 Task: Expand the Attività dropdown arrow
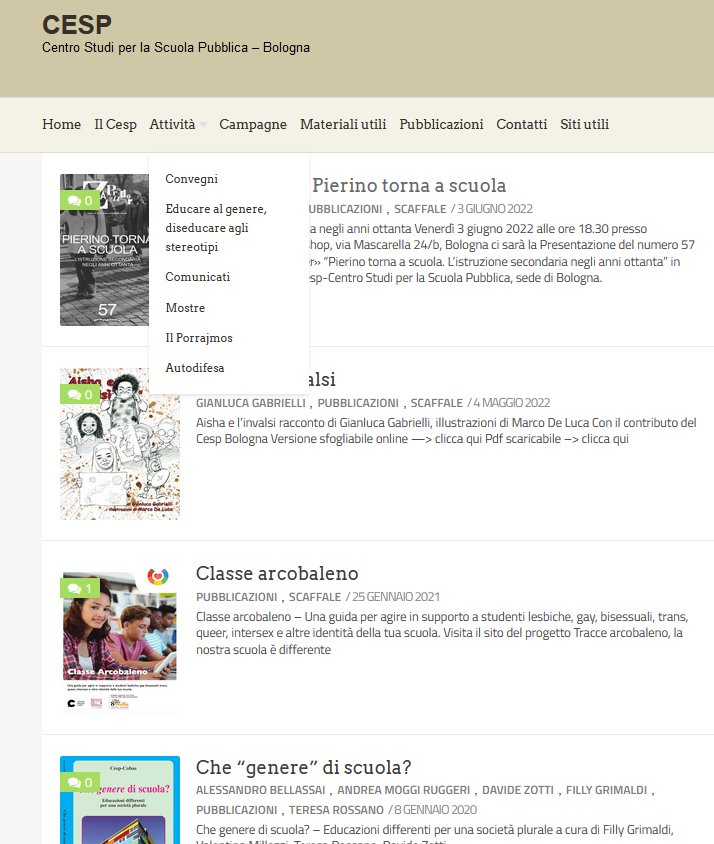click(x=203, y=125)
